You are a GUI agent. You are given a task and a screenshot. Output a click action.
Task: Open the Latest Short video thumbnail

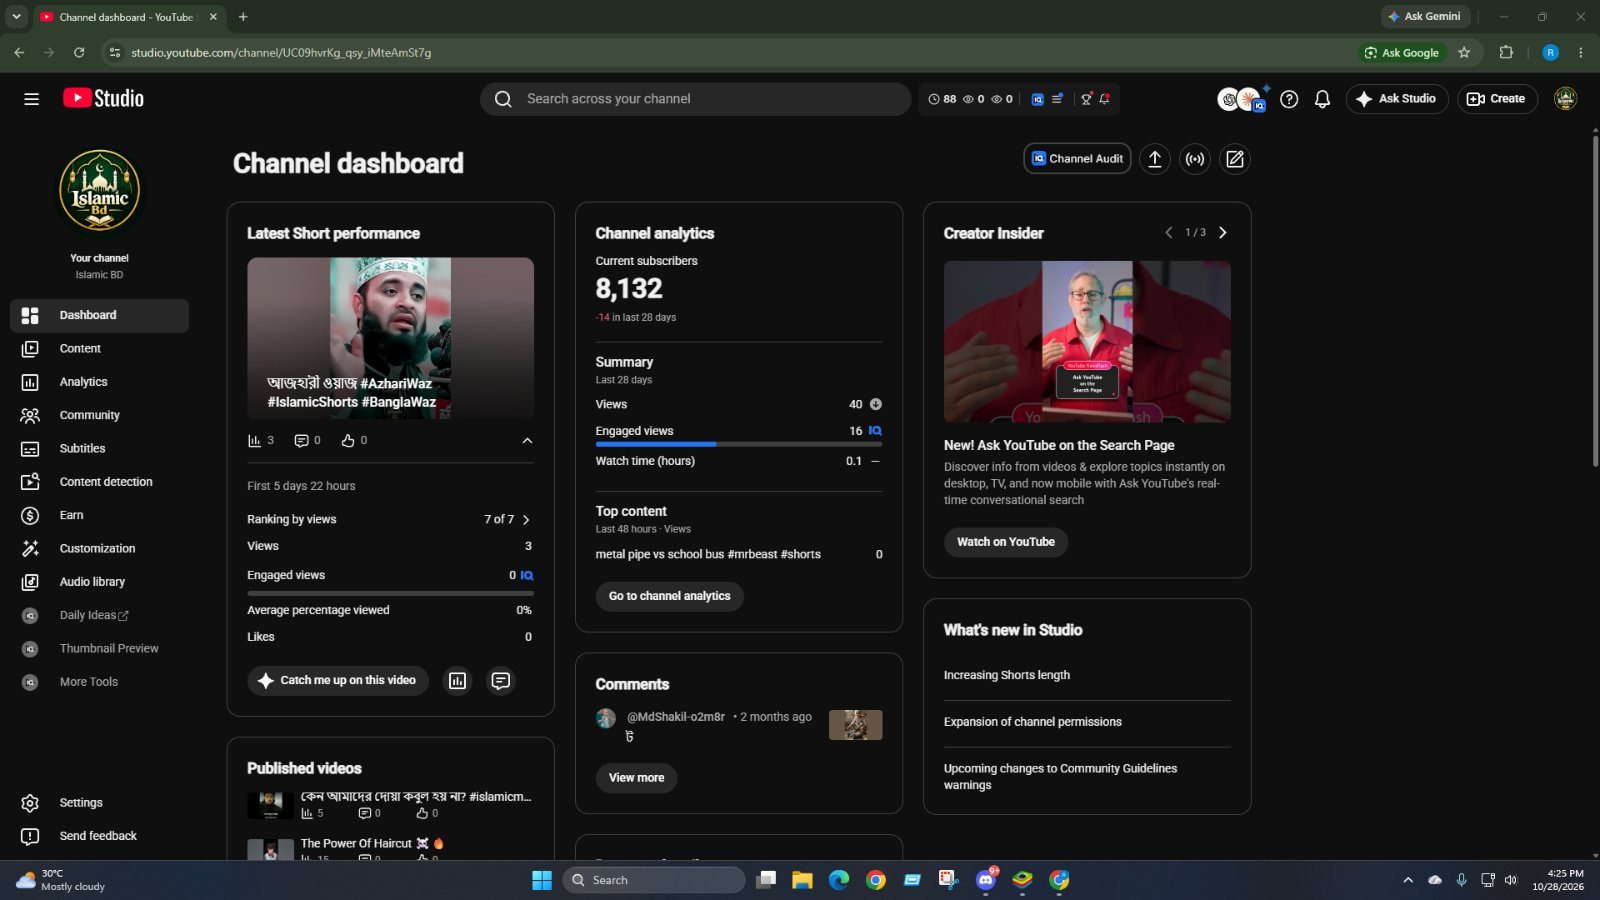[390, 338]
